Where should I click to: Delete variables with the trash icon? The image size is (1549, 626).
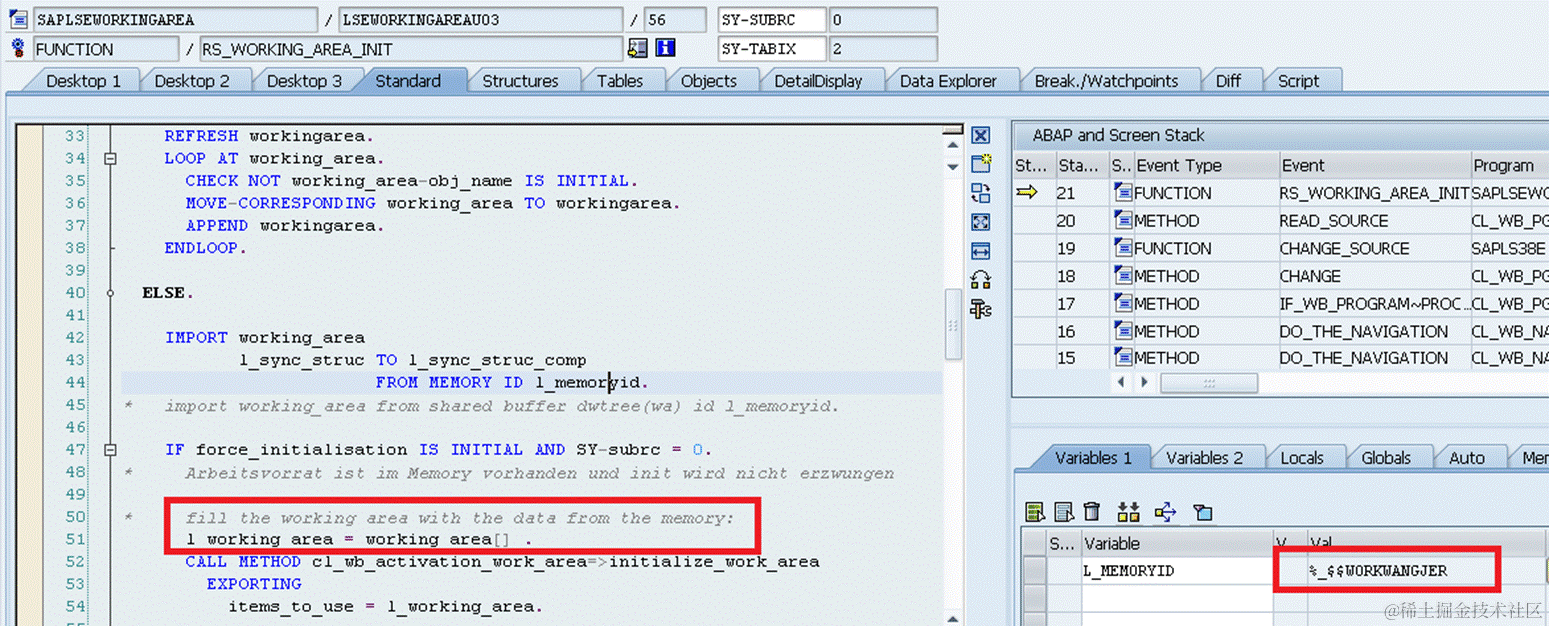[1092, 512]
